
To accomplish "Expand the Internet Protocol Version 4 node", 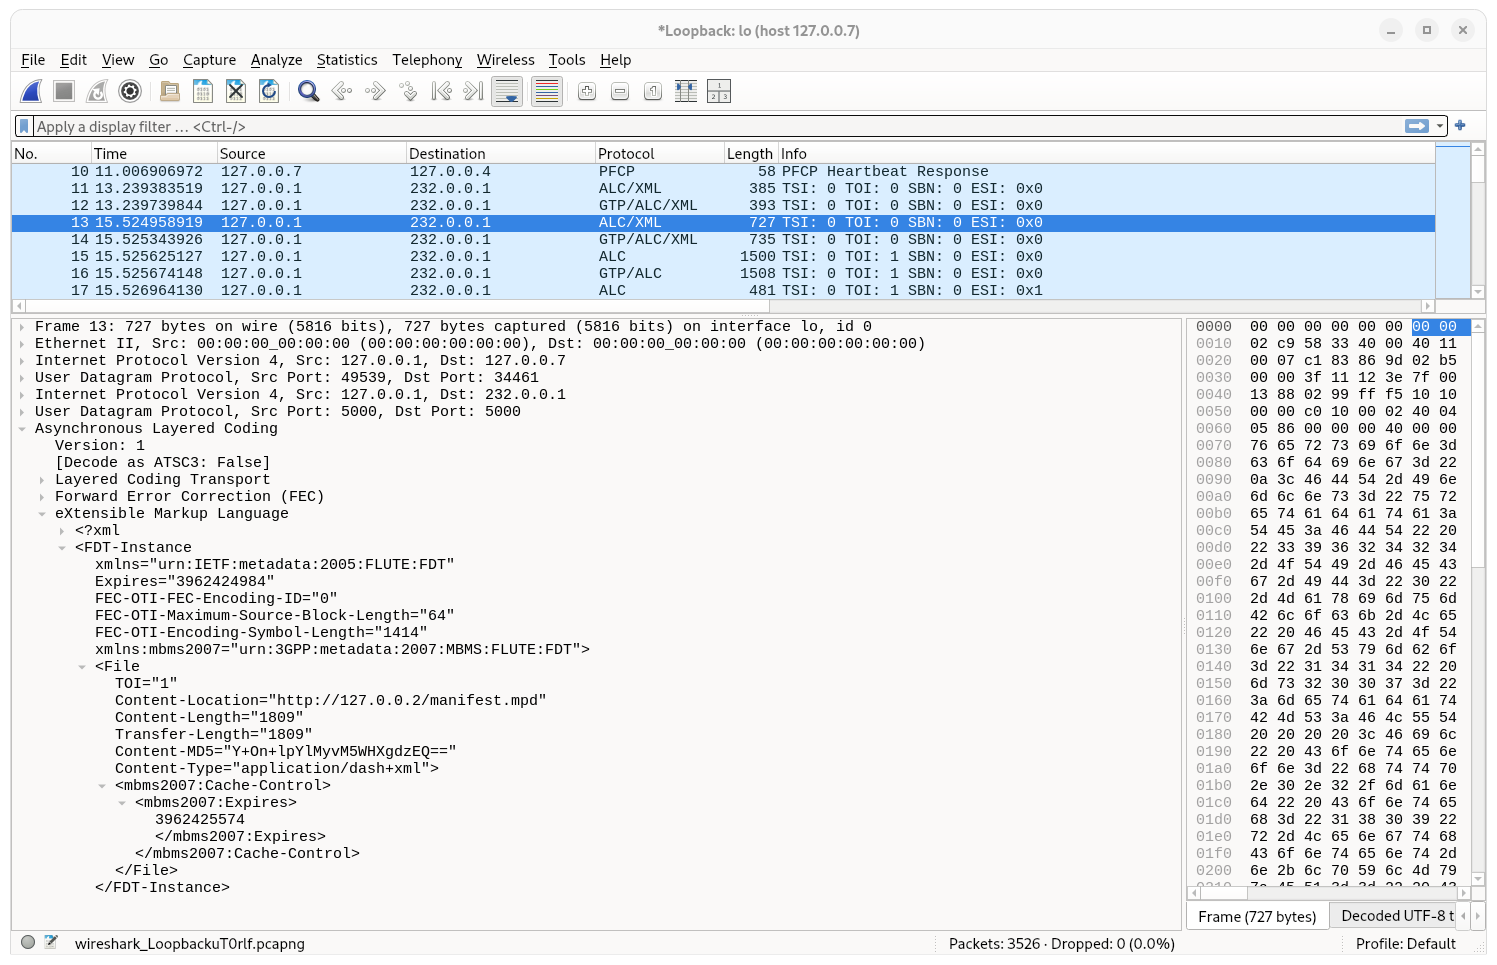I will [23, 360].
